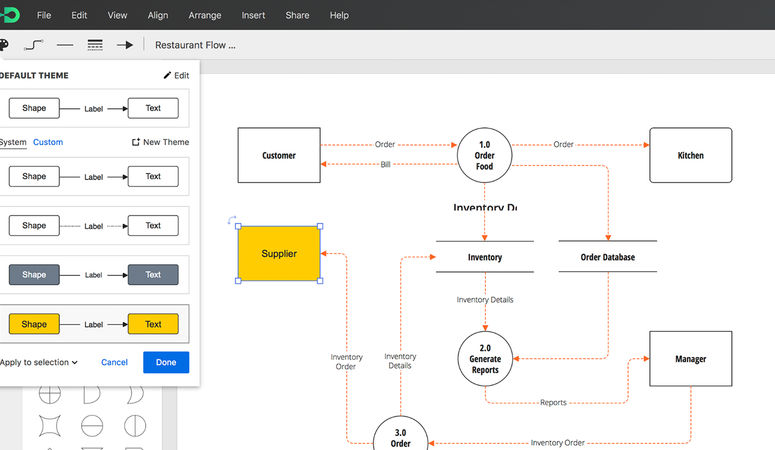Select the Customer rectangle
Image resolution: width=775 pixels, height=450 pixels.
[279, 155]
